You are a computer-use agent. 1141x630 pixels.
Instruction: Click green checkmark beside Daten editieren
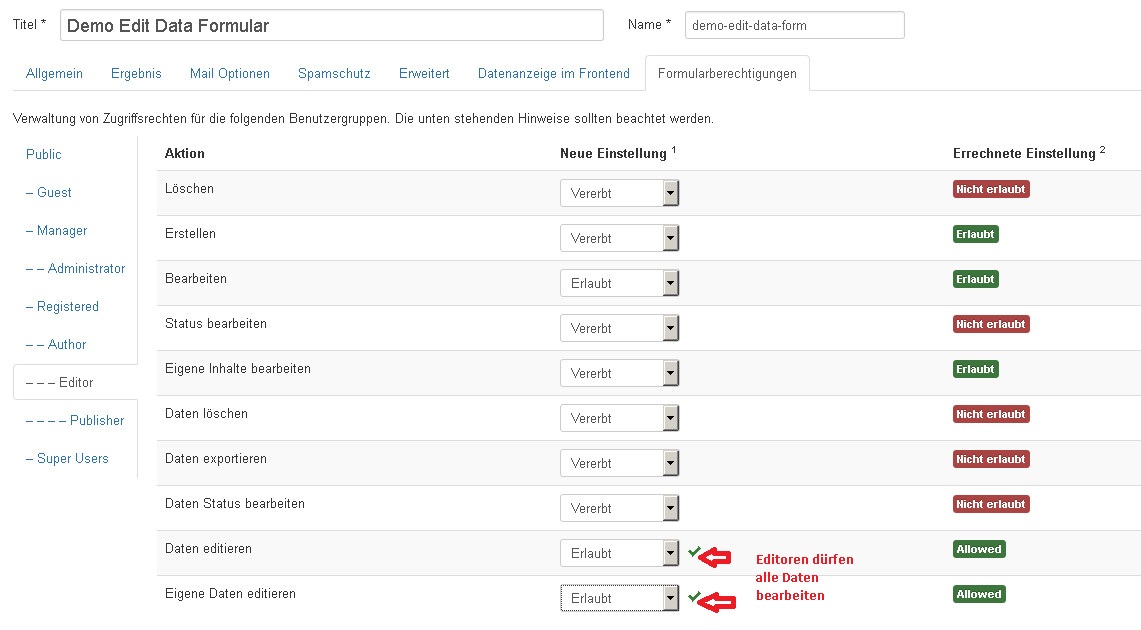(x=694, y=550)
